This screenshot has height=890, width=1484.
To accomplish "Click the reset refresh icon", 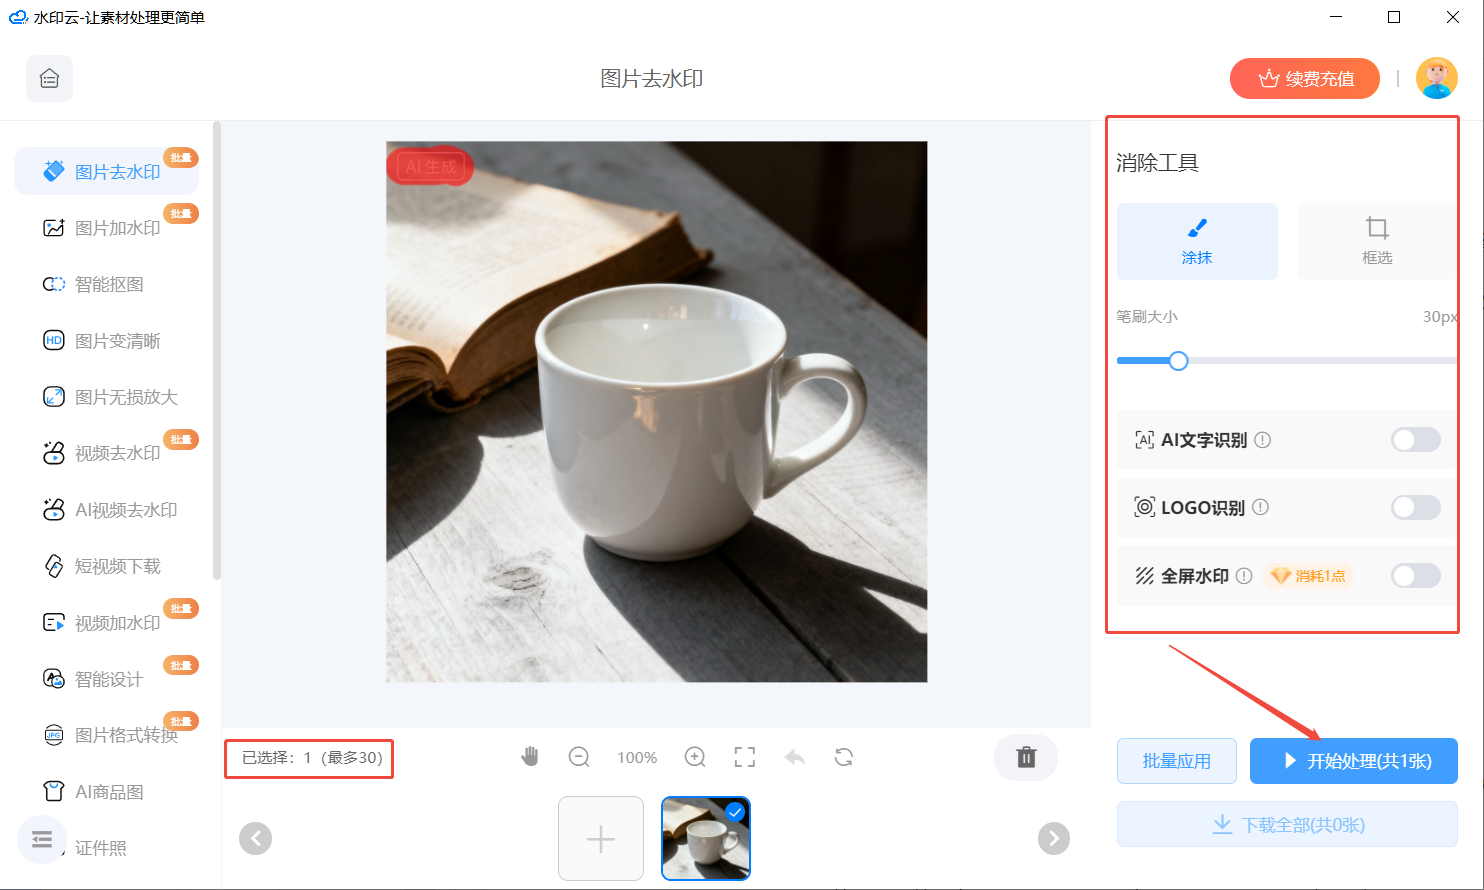I will pyautogui.click(x=844, y=757).
